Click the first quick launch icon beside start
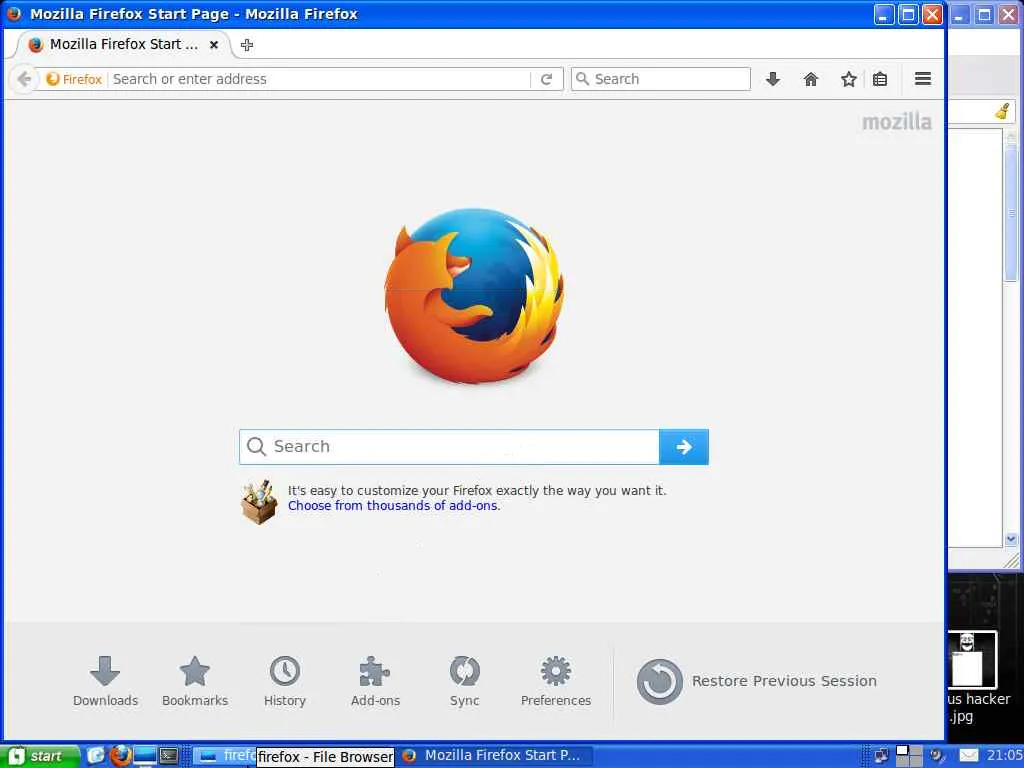 tap(95, 756)
